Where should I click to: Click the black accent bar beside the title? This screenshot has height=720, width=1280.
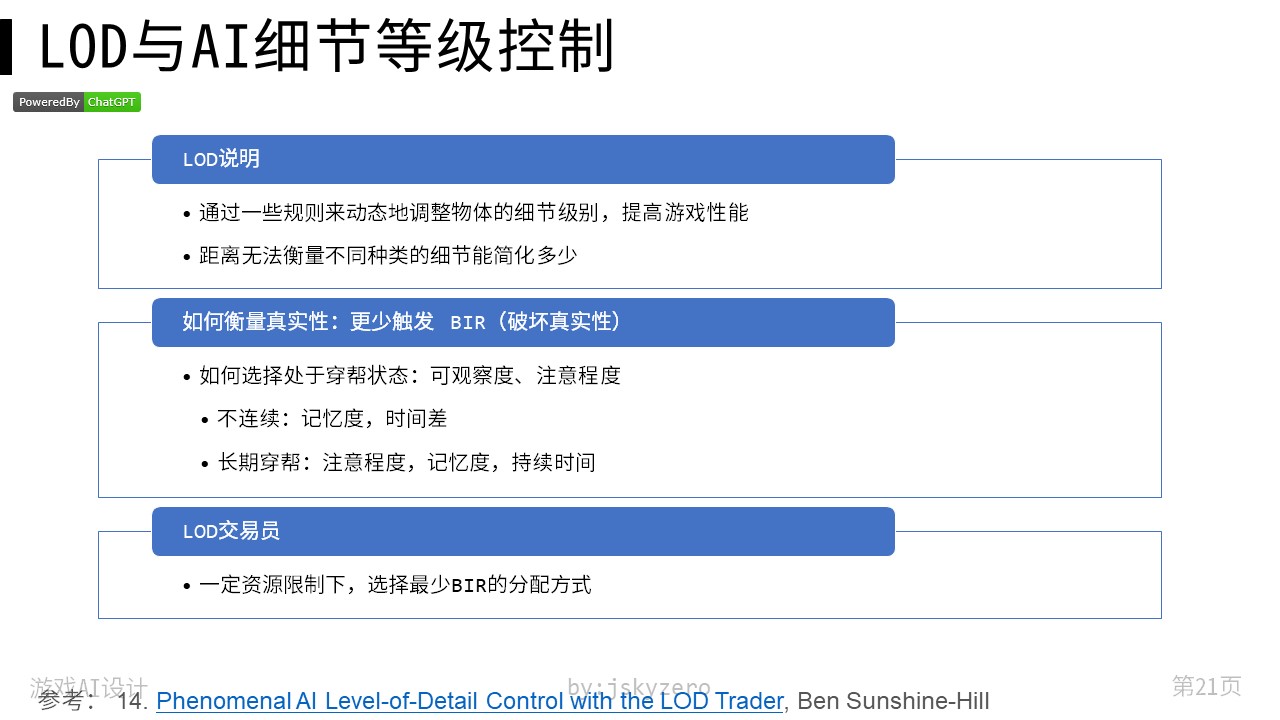tap(6, 47)
